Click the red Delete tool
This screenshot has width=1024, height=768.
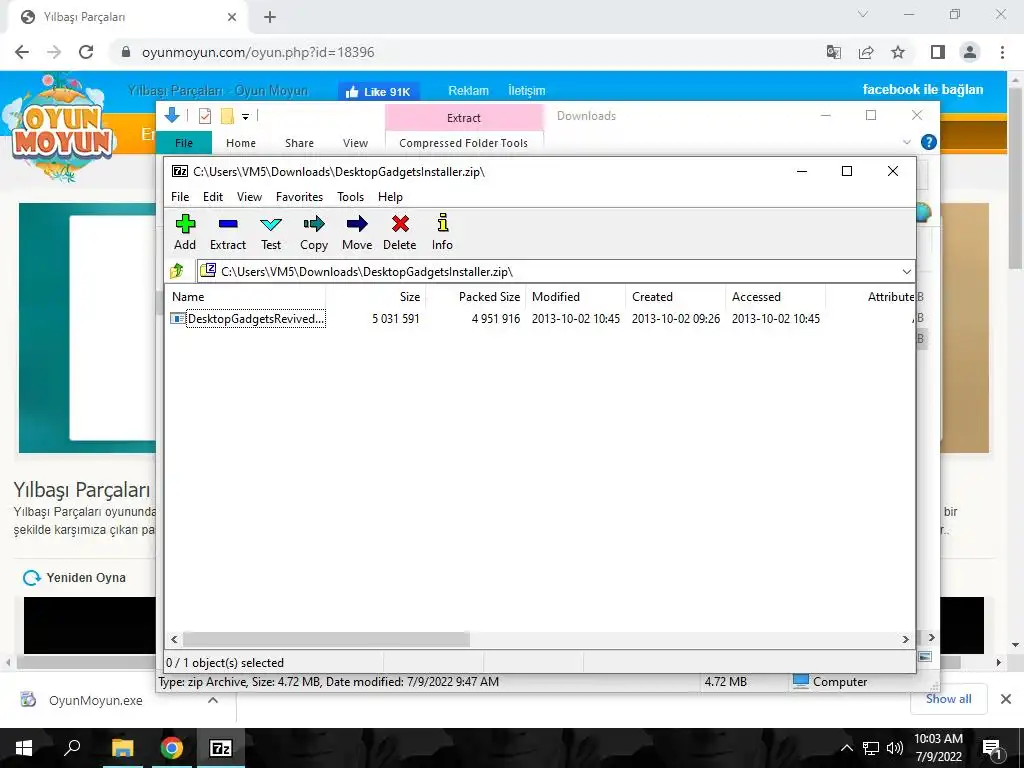400,232
